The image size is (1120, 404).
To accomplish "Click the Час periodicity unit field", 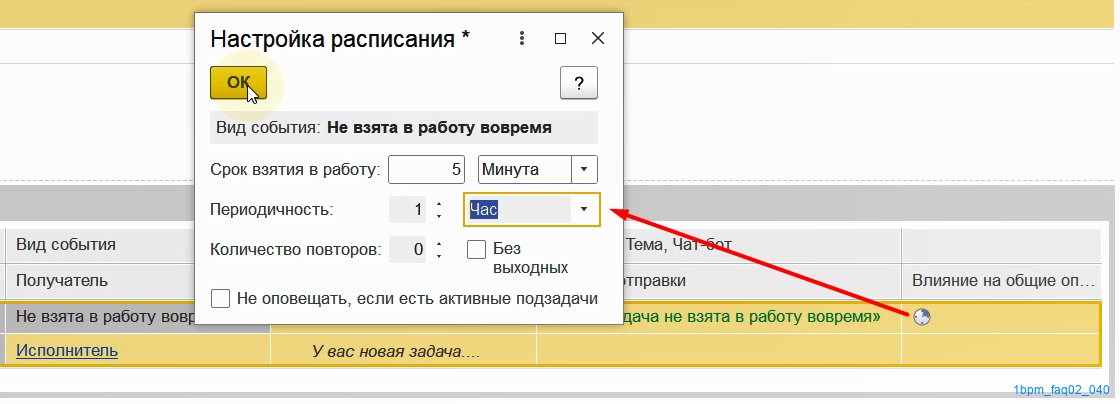I will coord(518,209).
